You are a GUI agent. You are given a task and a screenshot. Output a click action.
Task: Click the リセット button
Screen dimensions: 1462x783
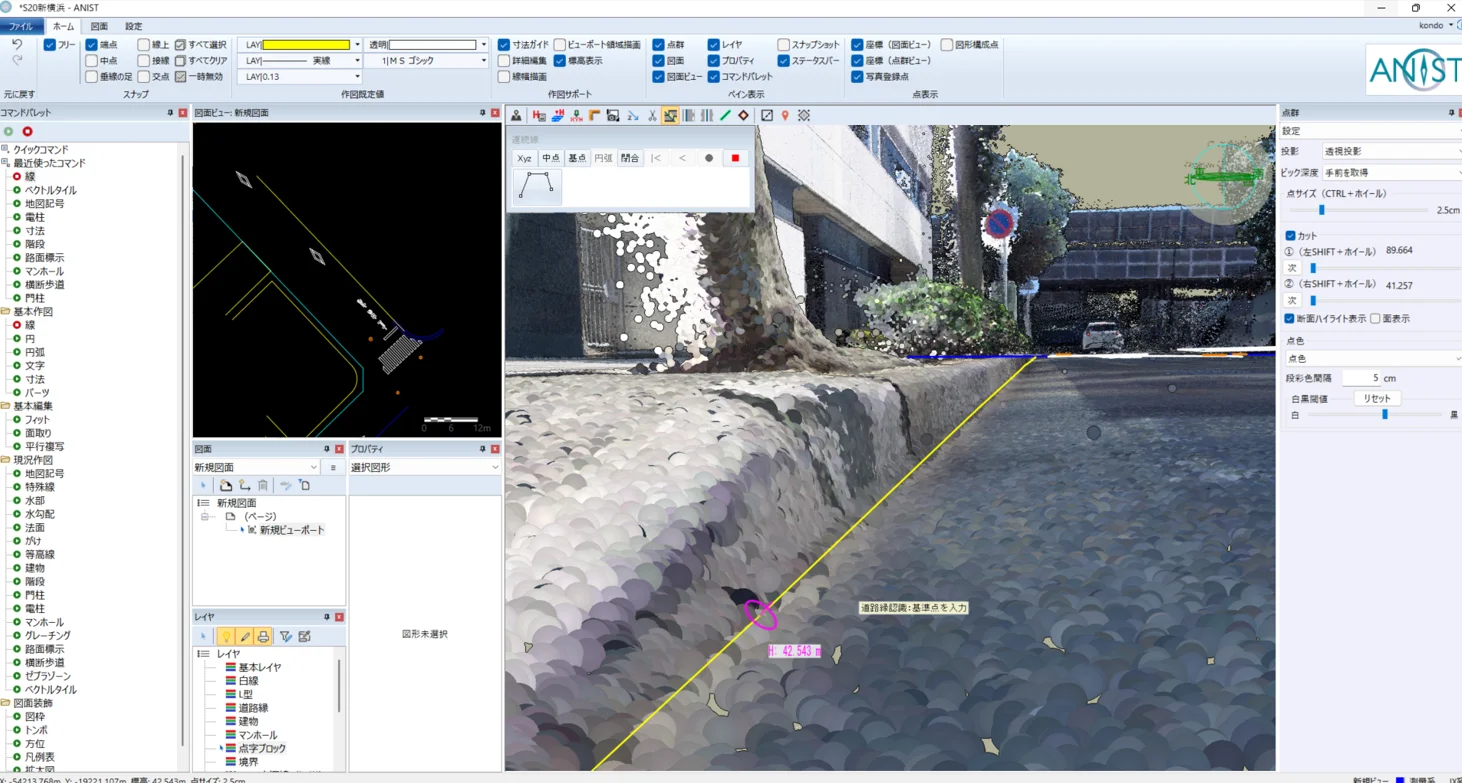(x=1376, y=398)
